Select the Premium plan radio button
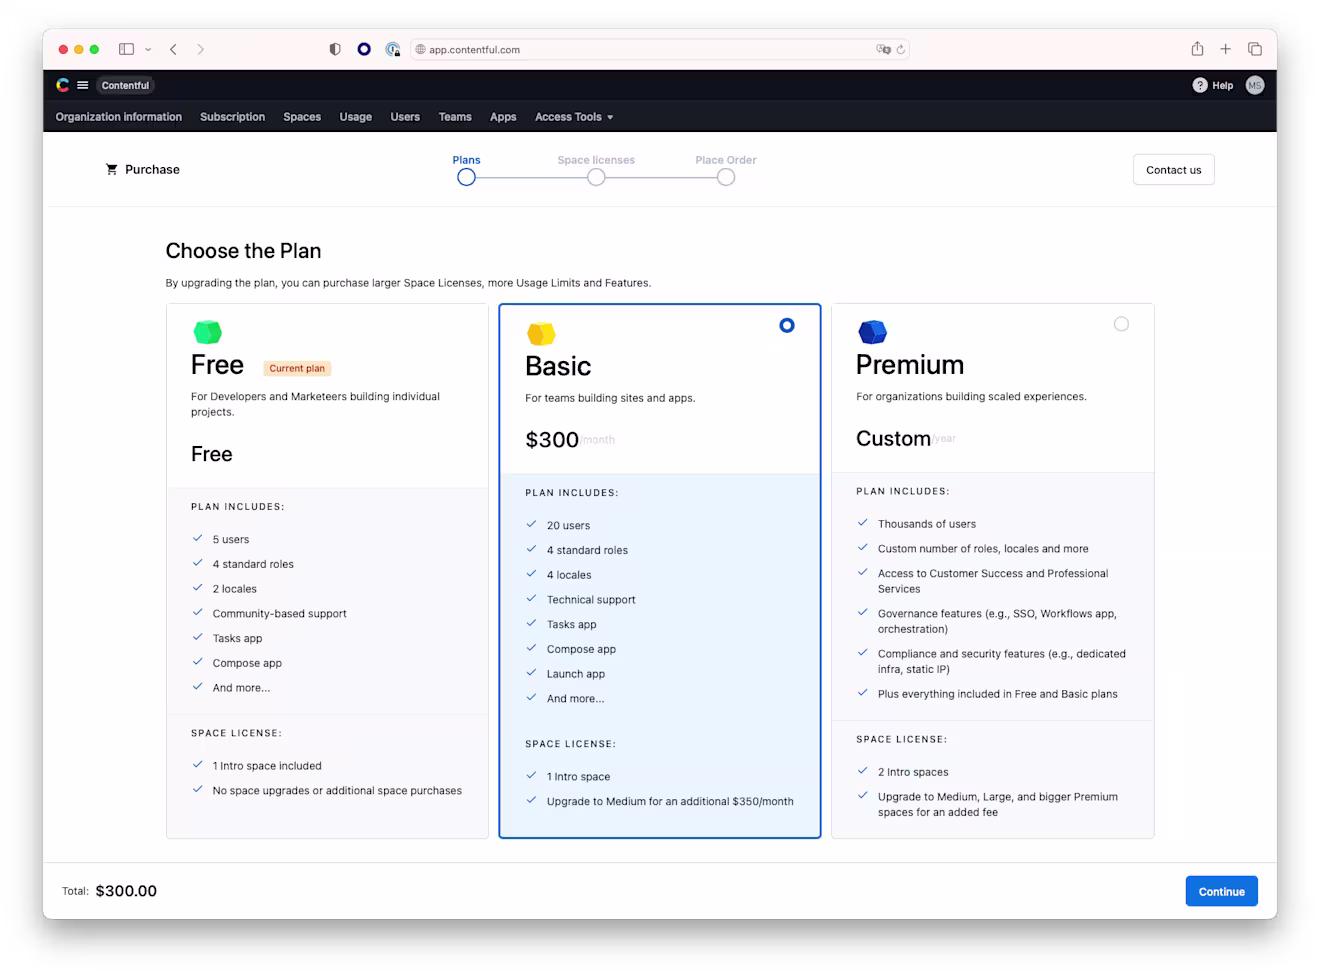Image resolution: width=1320 pixels, height=976 pixels. pyautogui.click(x=1121, y=324)
